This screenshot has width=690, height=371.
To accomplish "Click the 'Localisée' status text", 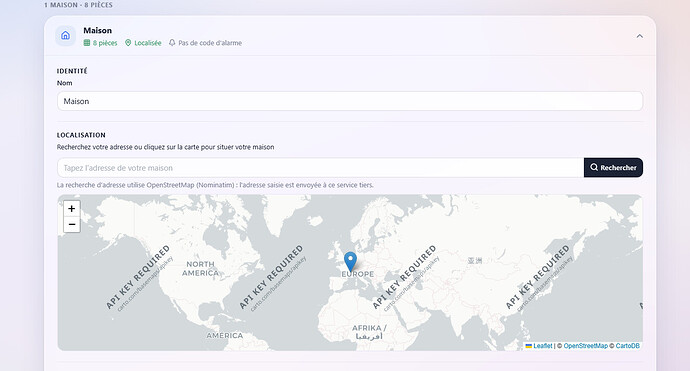I will [x=148, y=43].
